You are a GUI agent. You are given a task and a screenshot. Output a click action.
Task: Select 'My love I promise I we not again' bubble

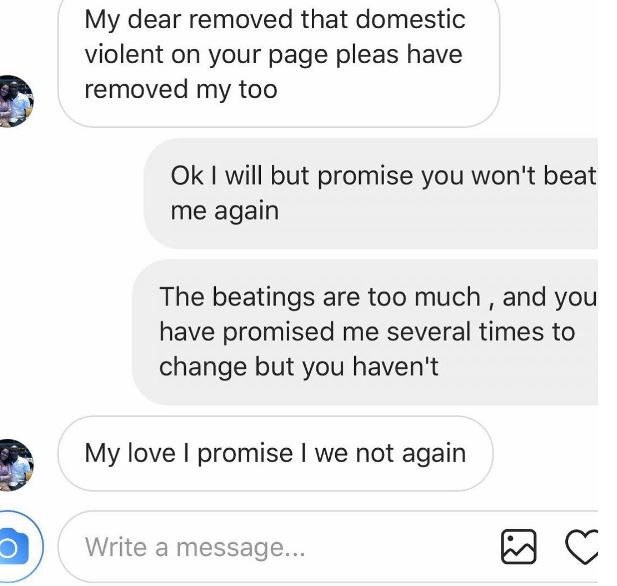click(x=275, y=453)
